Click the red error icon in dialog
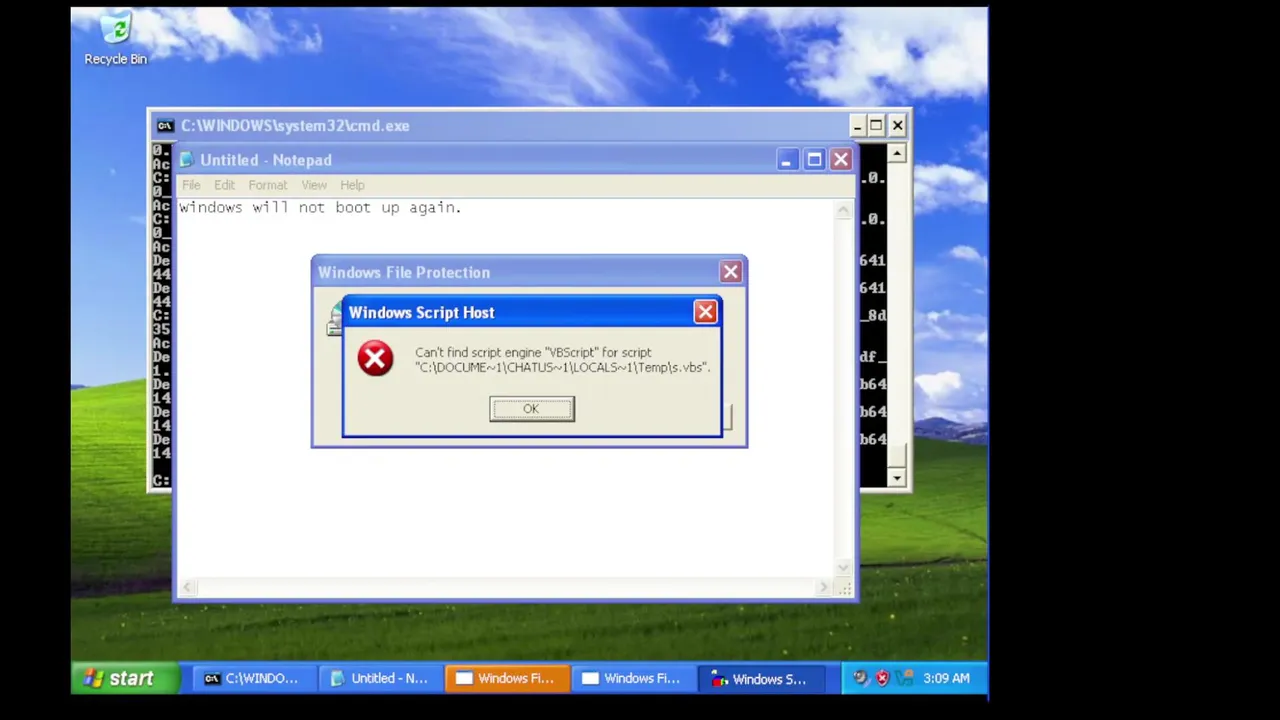The width and height of the screenshot is (1280, 720). click(375, 358)
